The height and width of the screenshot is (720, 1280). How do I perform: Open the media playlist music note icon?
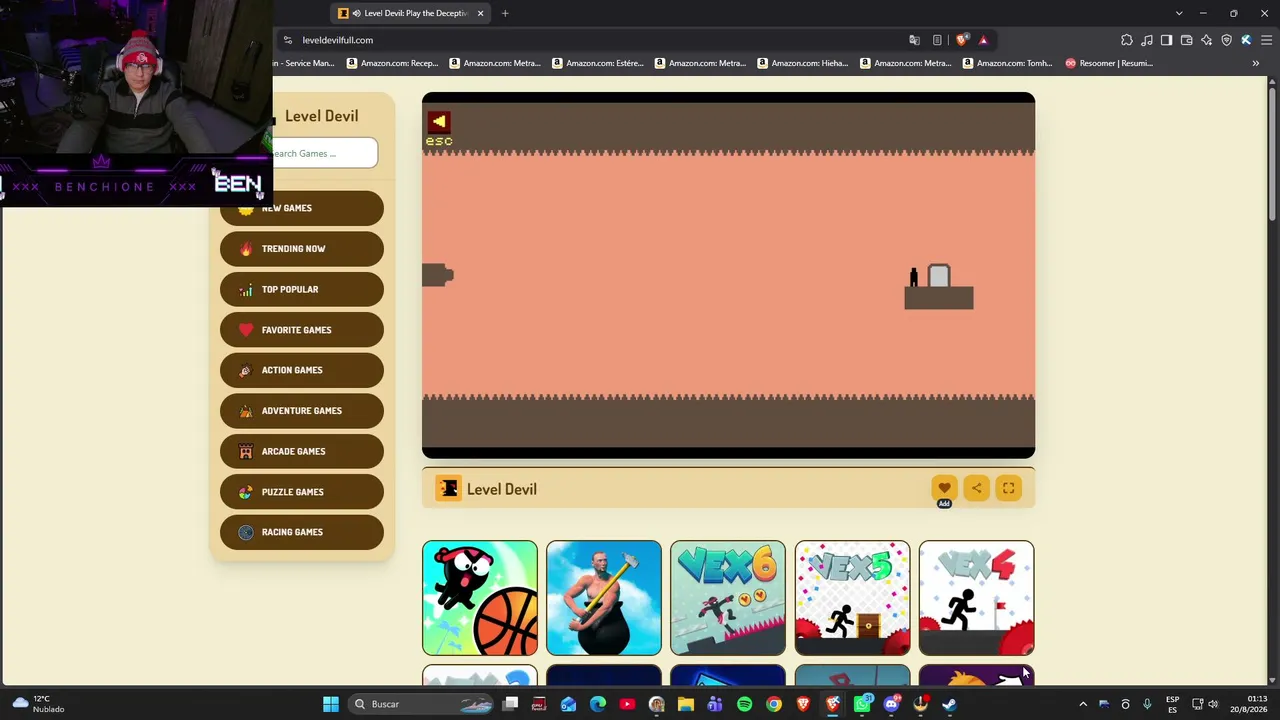pos(1147,40)
